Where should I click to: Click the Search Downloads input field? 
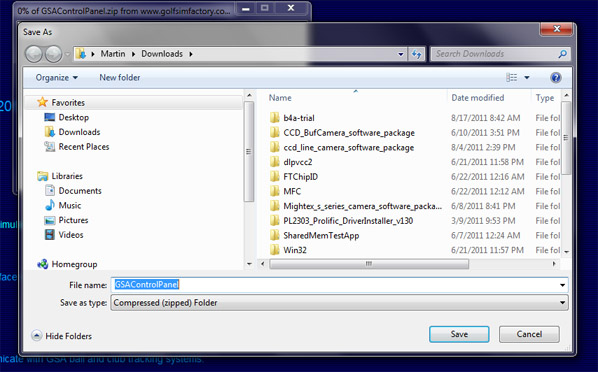click(x=496, y=54)
